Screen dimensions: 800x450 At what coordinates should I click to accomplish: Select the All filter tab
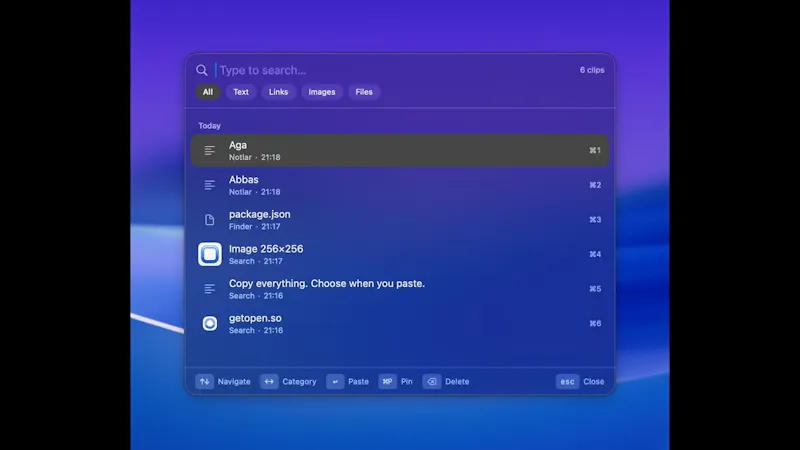208,92
